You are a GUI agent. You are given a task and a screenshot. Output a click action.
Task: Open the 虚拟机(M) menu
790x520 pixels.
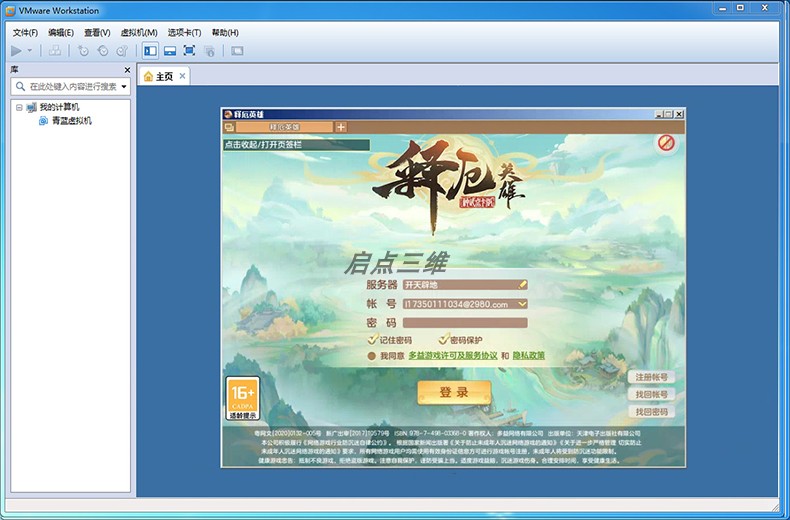[139, 33]
